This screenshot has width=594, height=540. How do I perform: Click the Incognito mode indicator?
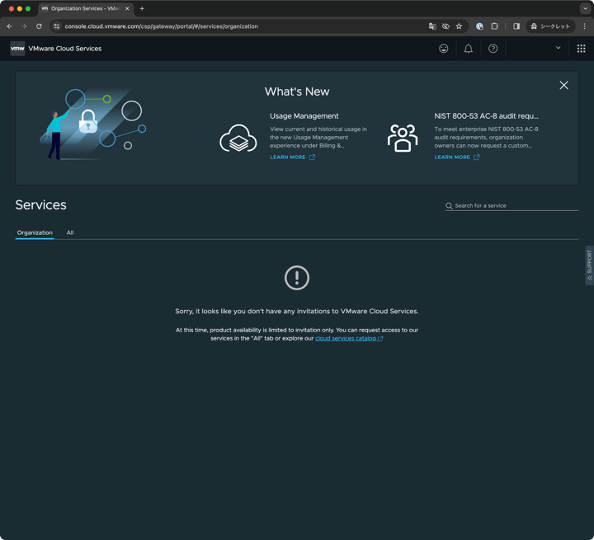550,26
